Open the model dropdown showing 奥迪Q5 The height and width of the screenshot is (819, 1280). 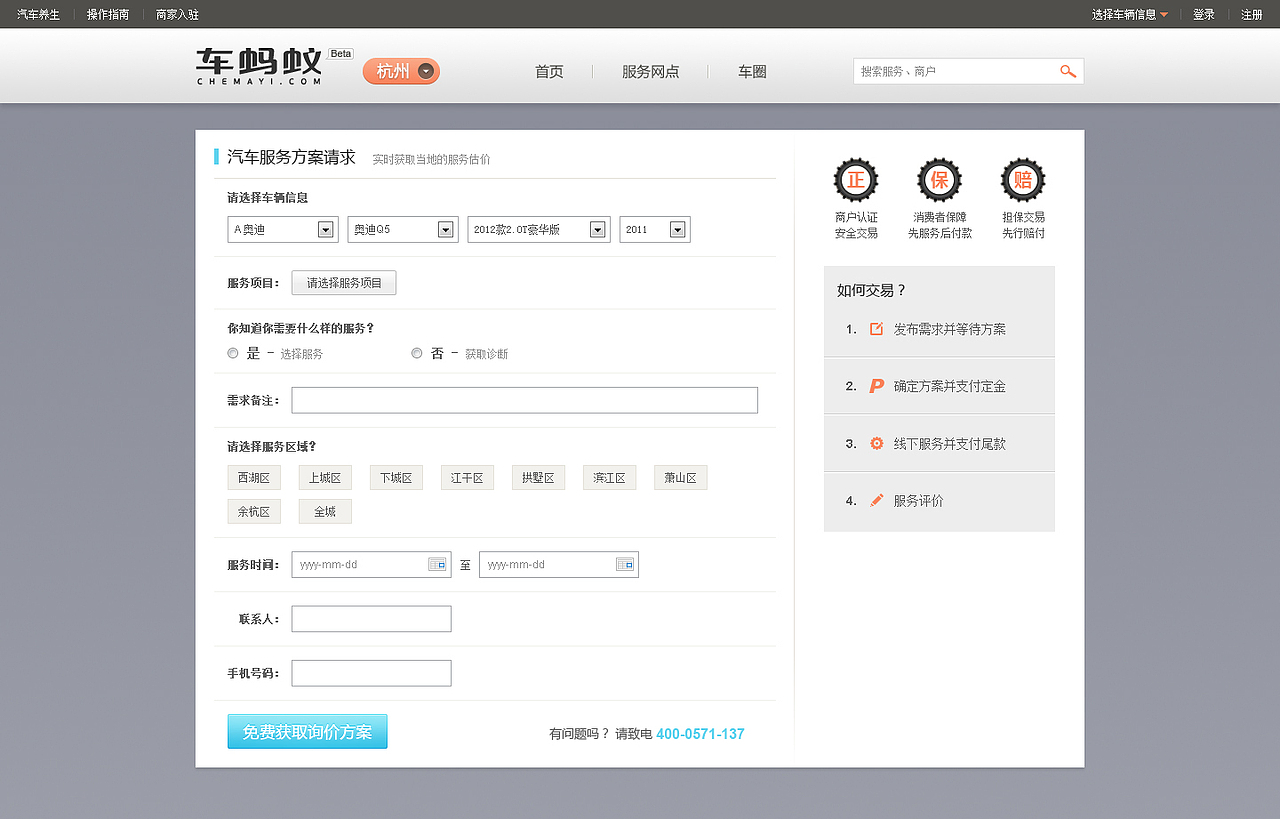[446, 229]
